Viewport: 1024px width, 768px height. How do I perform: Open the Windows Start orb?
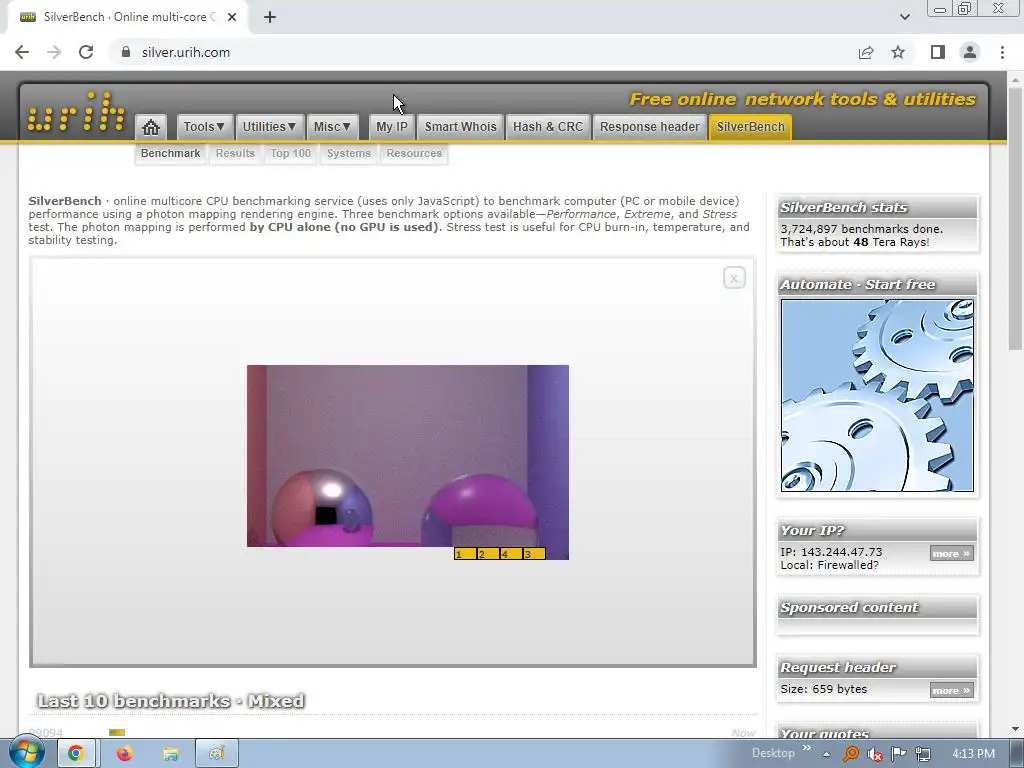click(x=26, y=753)
